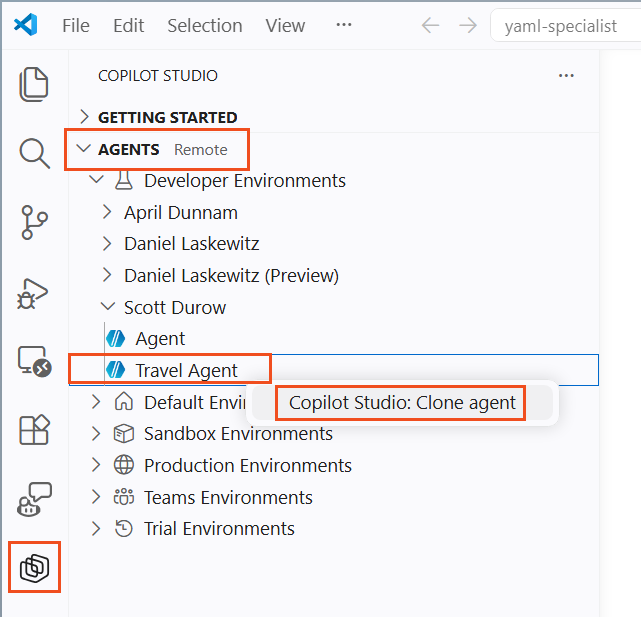Click the more actions ellipsis in Copilot Studio panel
Viewport: 641px width, 617px height.
tap(566, 76)
